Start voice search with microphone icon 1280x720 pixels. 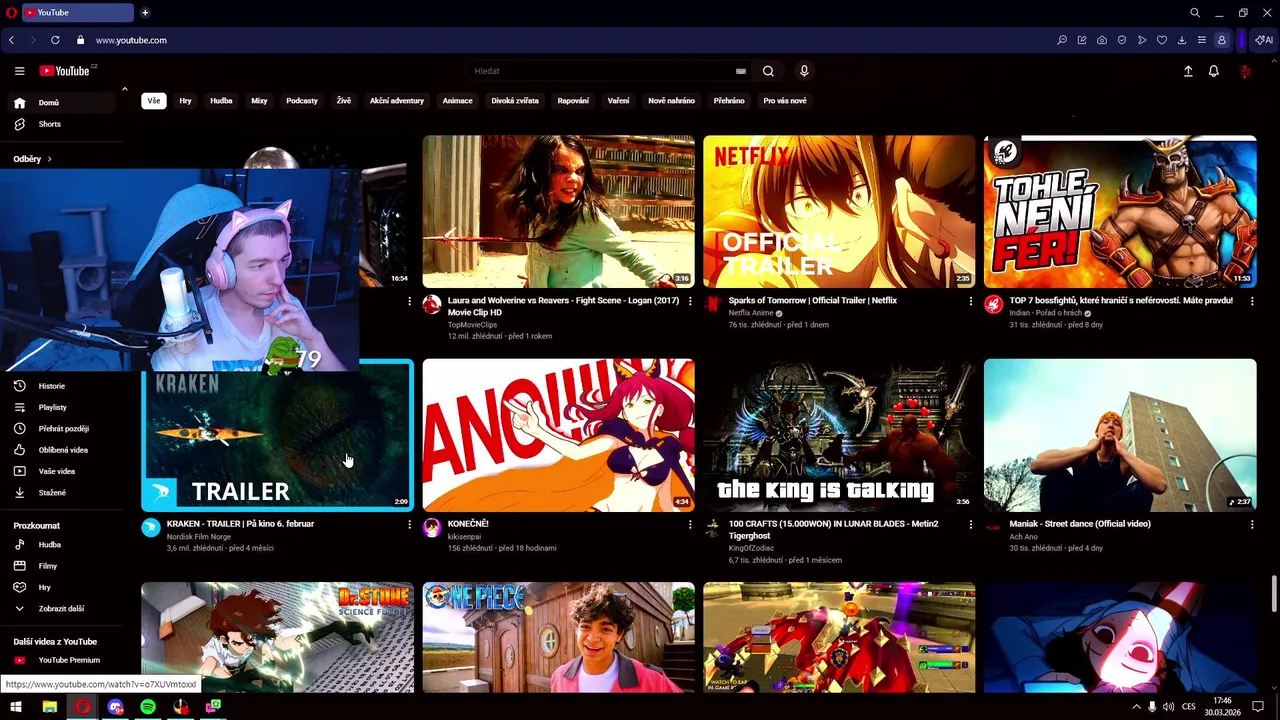click(x=804, y=71)
